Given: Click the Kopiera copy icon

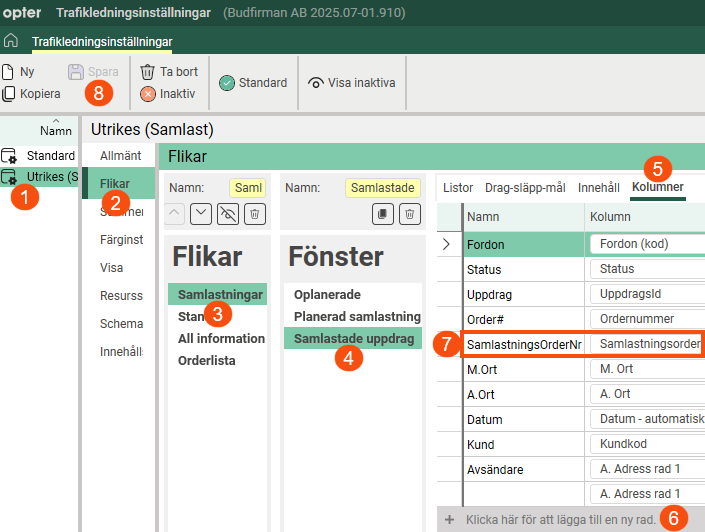Looking at the screenshot, I should coord(8,94).
